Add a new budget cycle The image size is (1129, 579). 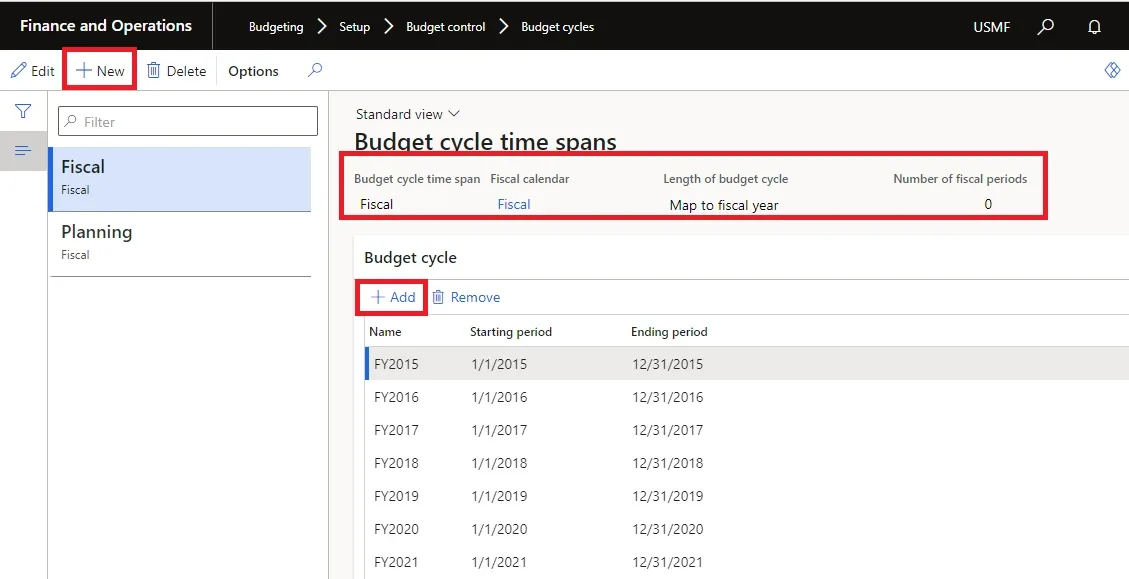[x=393, y=297]
